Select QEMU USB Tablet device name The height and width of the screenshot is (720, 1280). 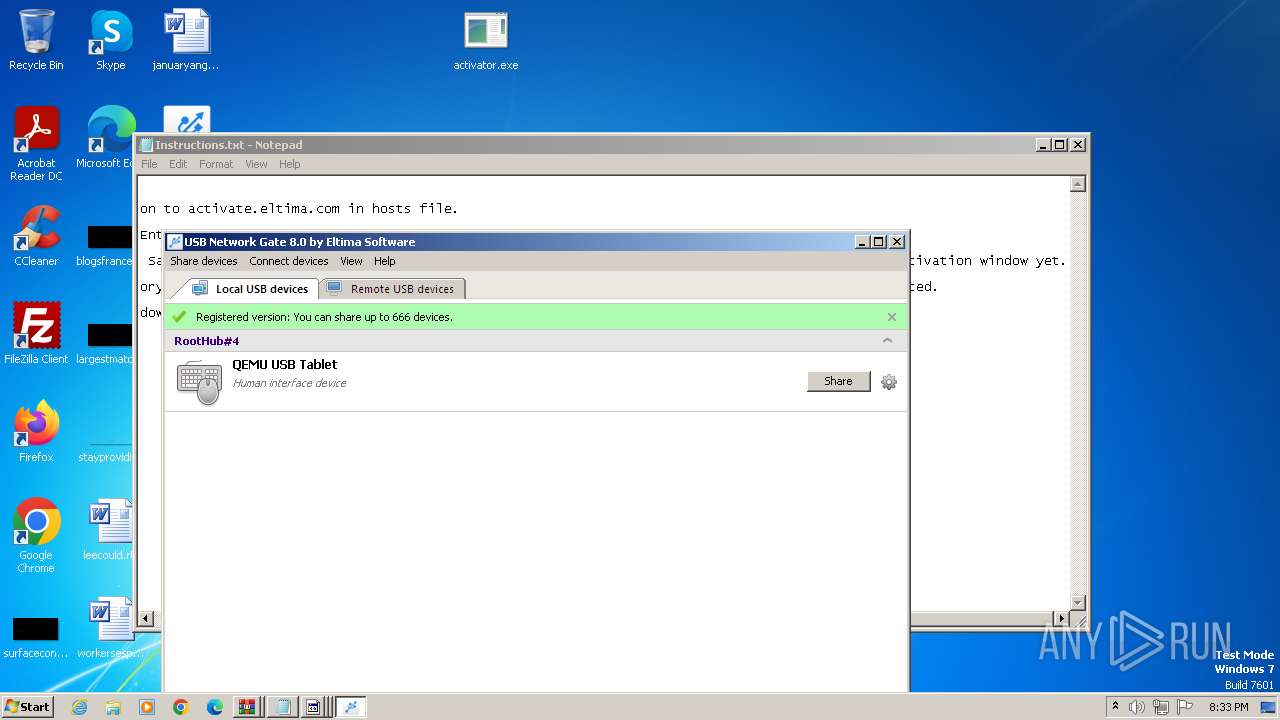(x=285, y=364)
